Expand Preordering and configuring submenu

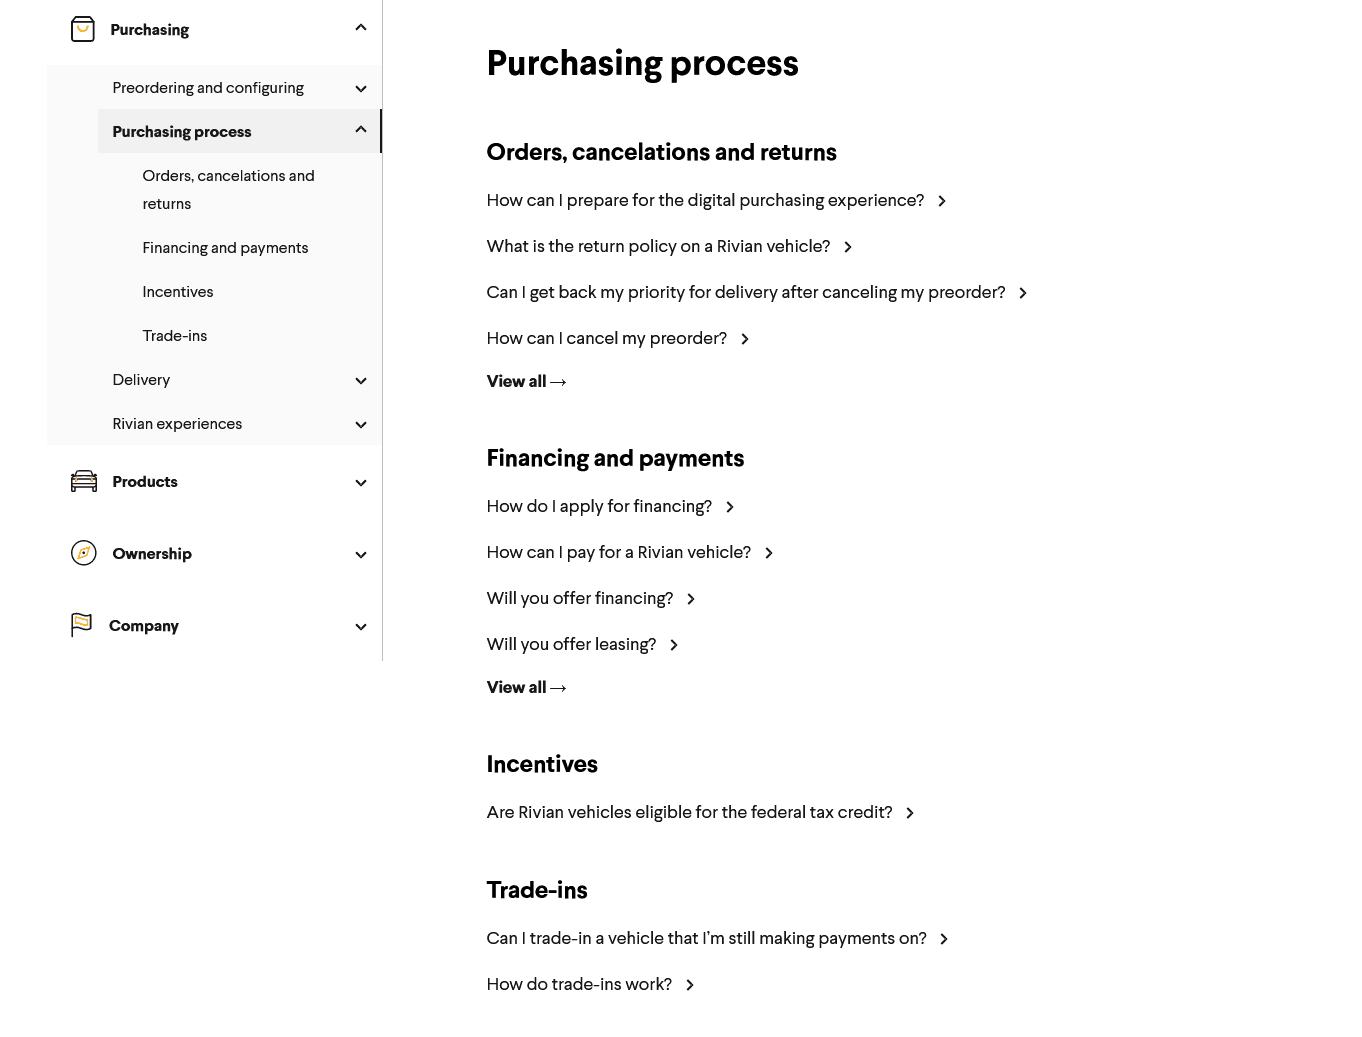click(x=361, y=89)
